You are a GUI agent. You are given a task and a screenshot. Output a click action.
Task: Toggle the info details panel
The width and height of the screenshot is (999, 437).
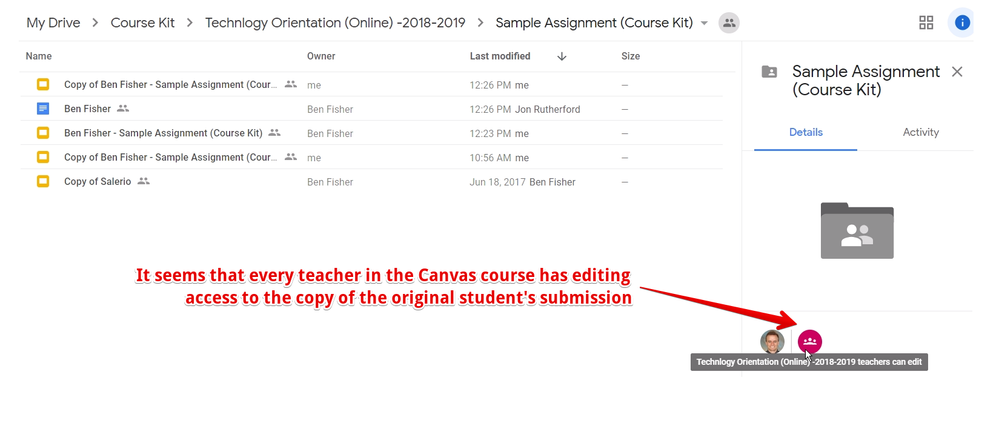pos(962,23)
